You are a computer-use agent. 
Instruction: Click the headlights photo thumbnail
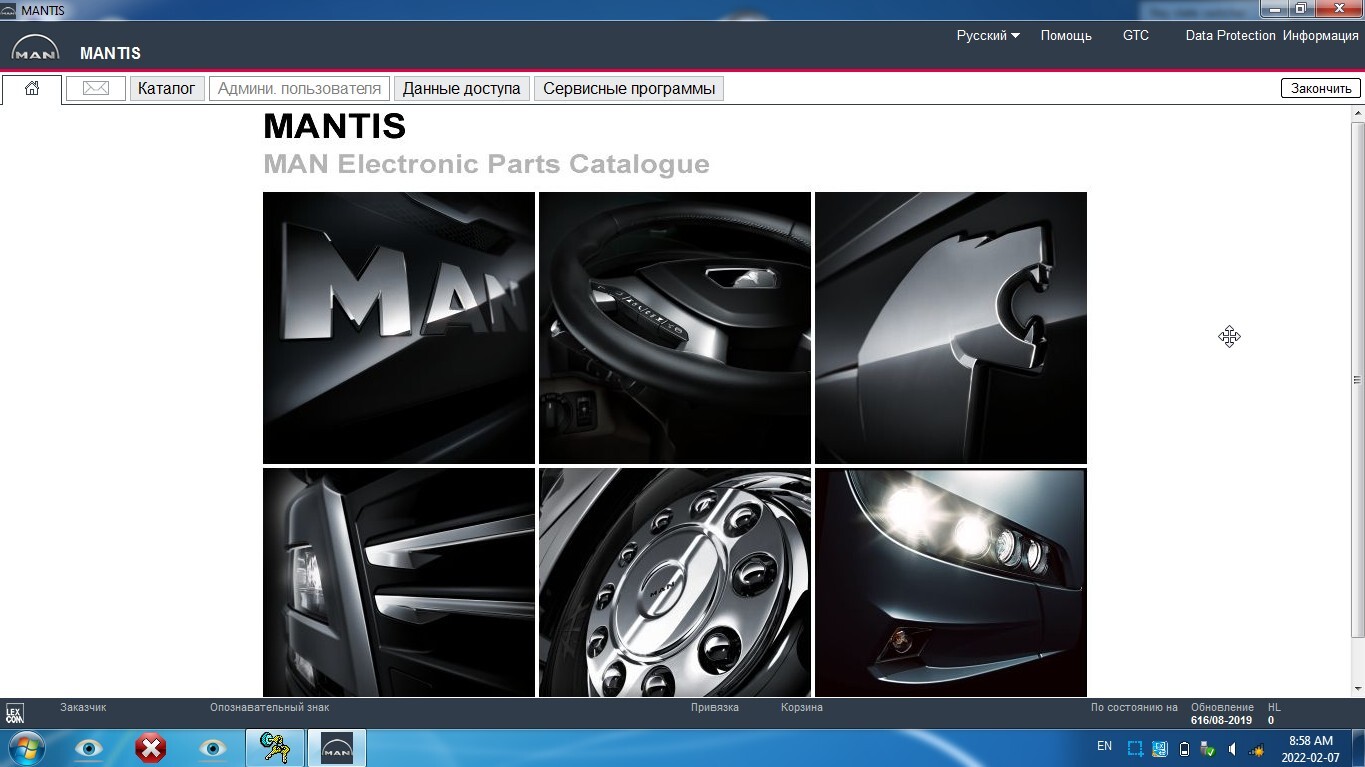pyautogui.click(x=951, y=582)
